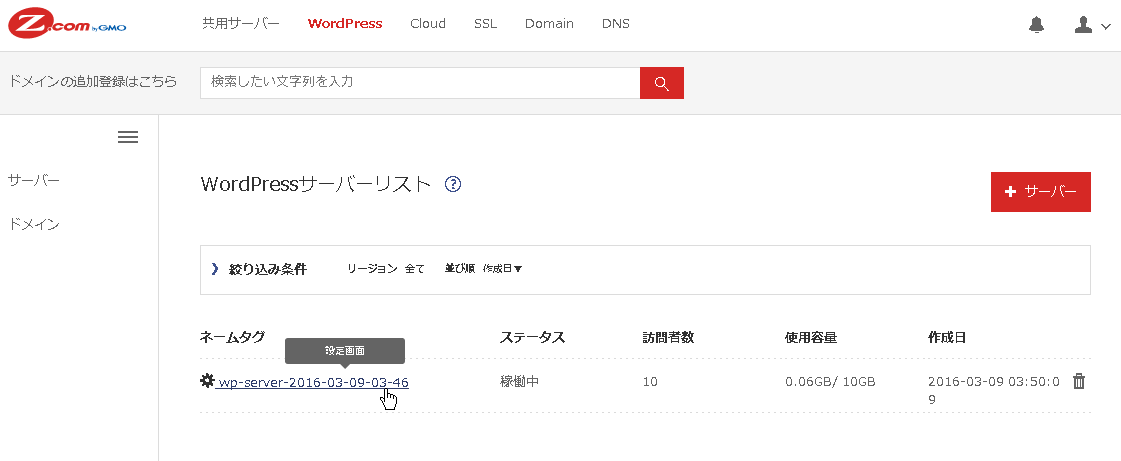The height and width of the screenshot is (461, 1121).
Task: Open the DNS tab
Action: point(616,24)
